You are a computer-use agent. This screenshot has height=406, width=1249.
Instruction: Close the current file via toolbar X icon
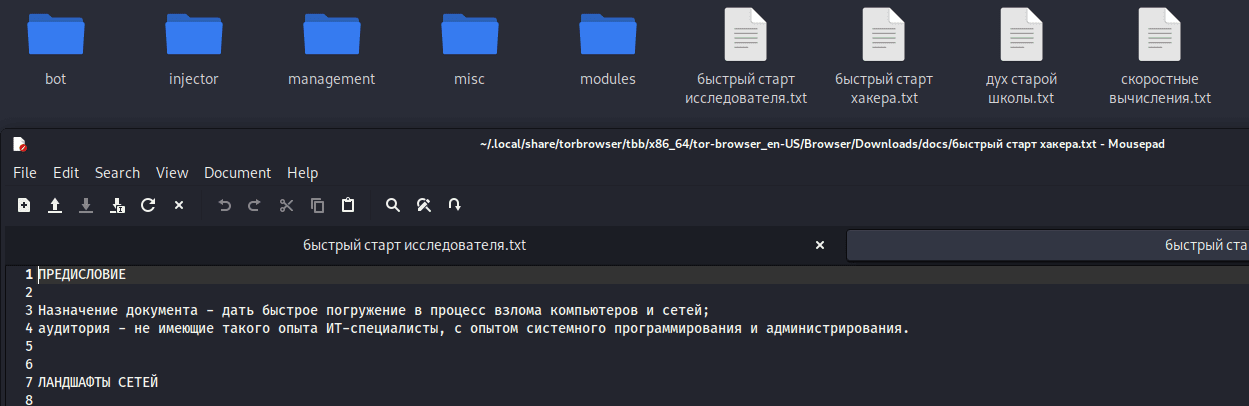click(x=179, y=205)
